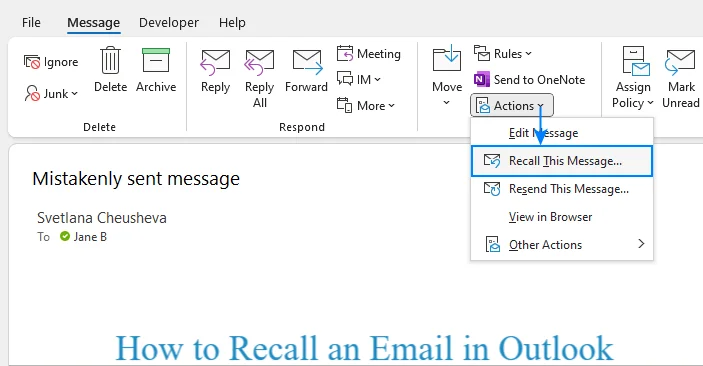Viewport: 703px width, 366px height.
Task: Open the File tab
Action: pyautogui.click(x=31, y=22)
